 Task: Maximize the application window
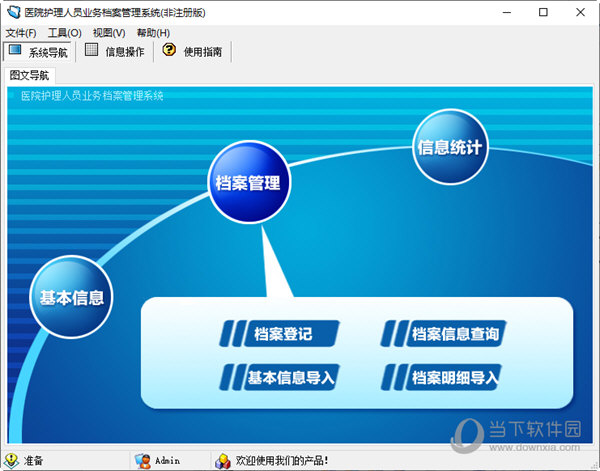543,12
